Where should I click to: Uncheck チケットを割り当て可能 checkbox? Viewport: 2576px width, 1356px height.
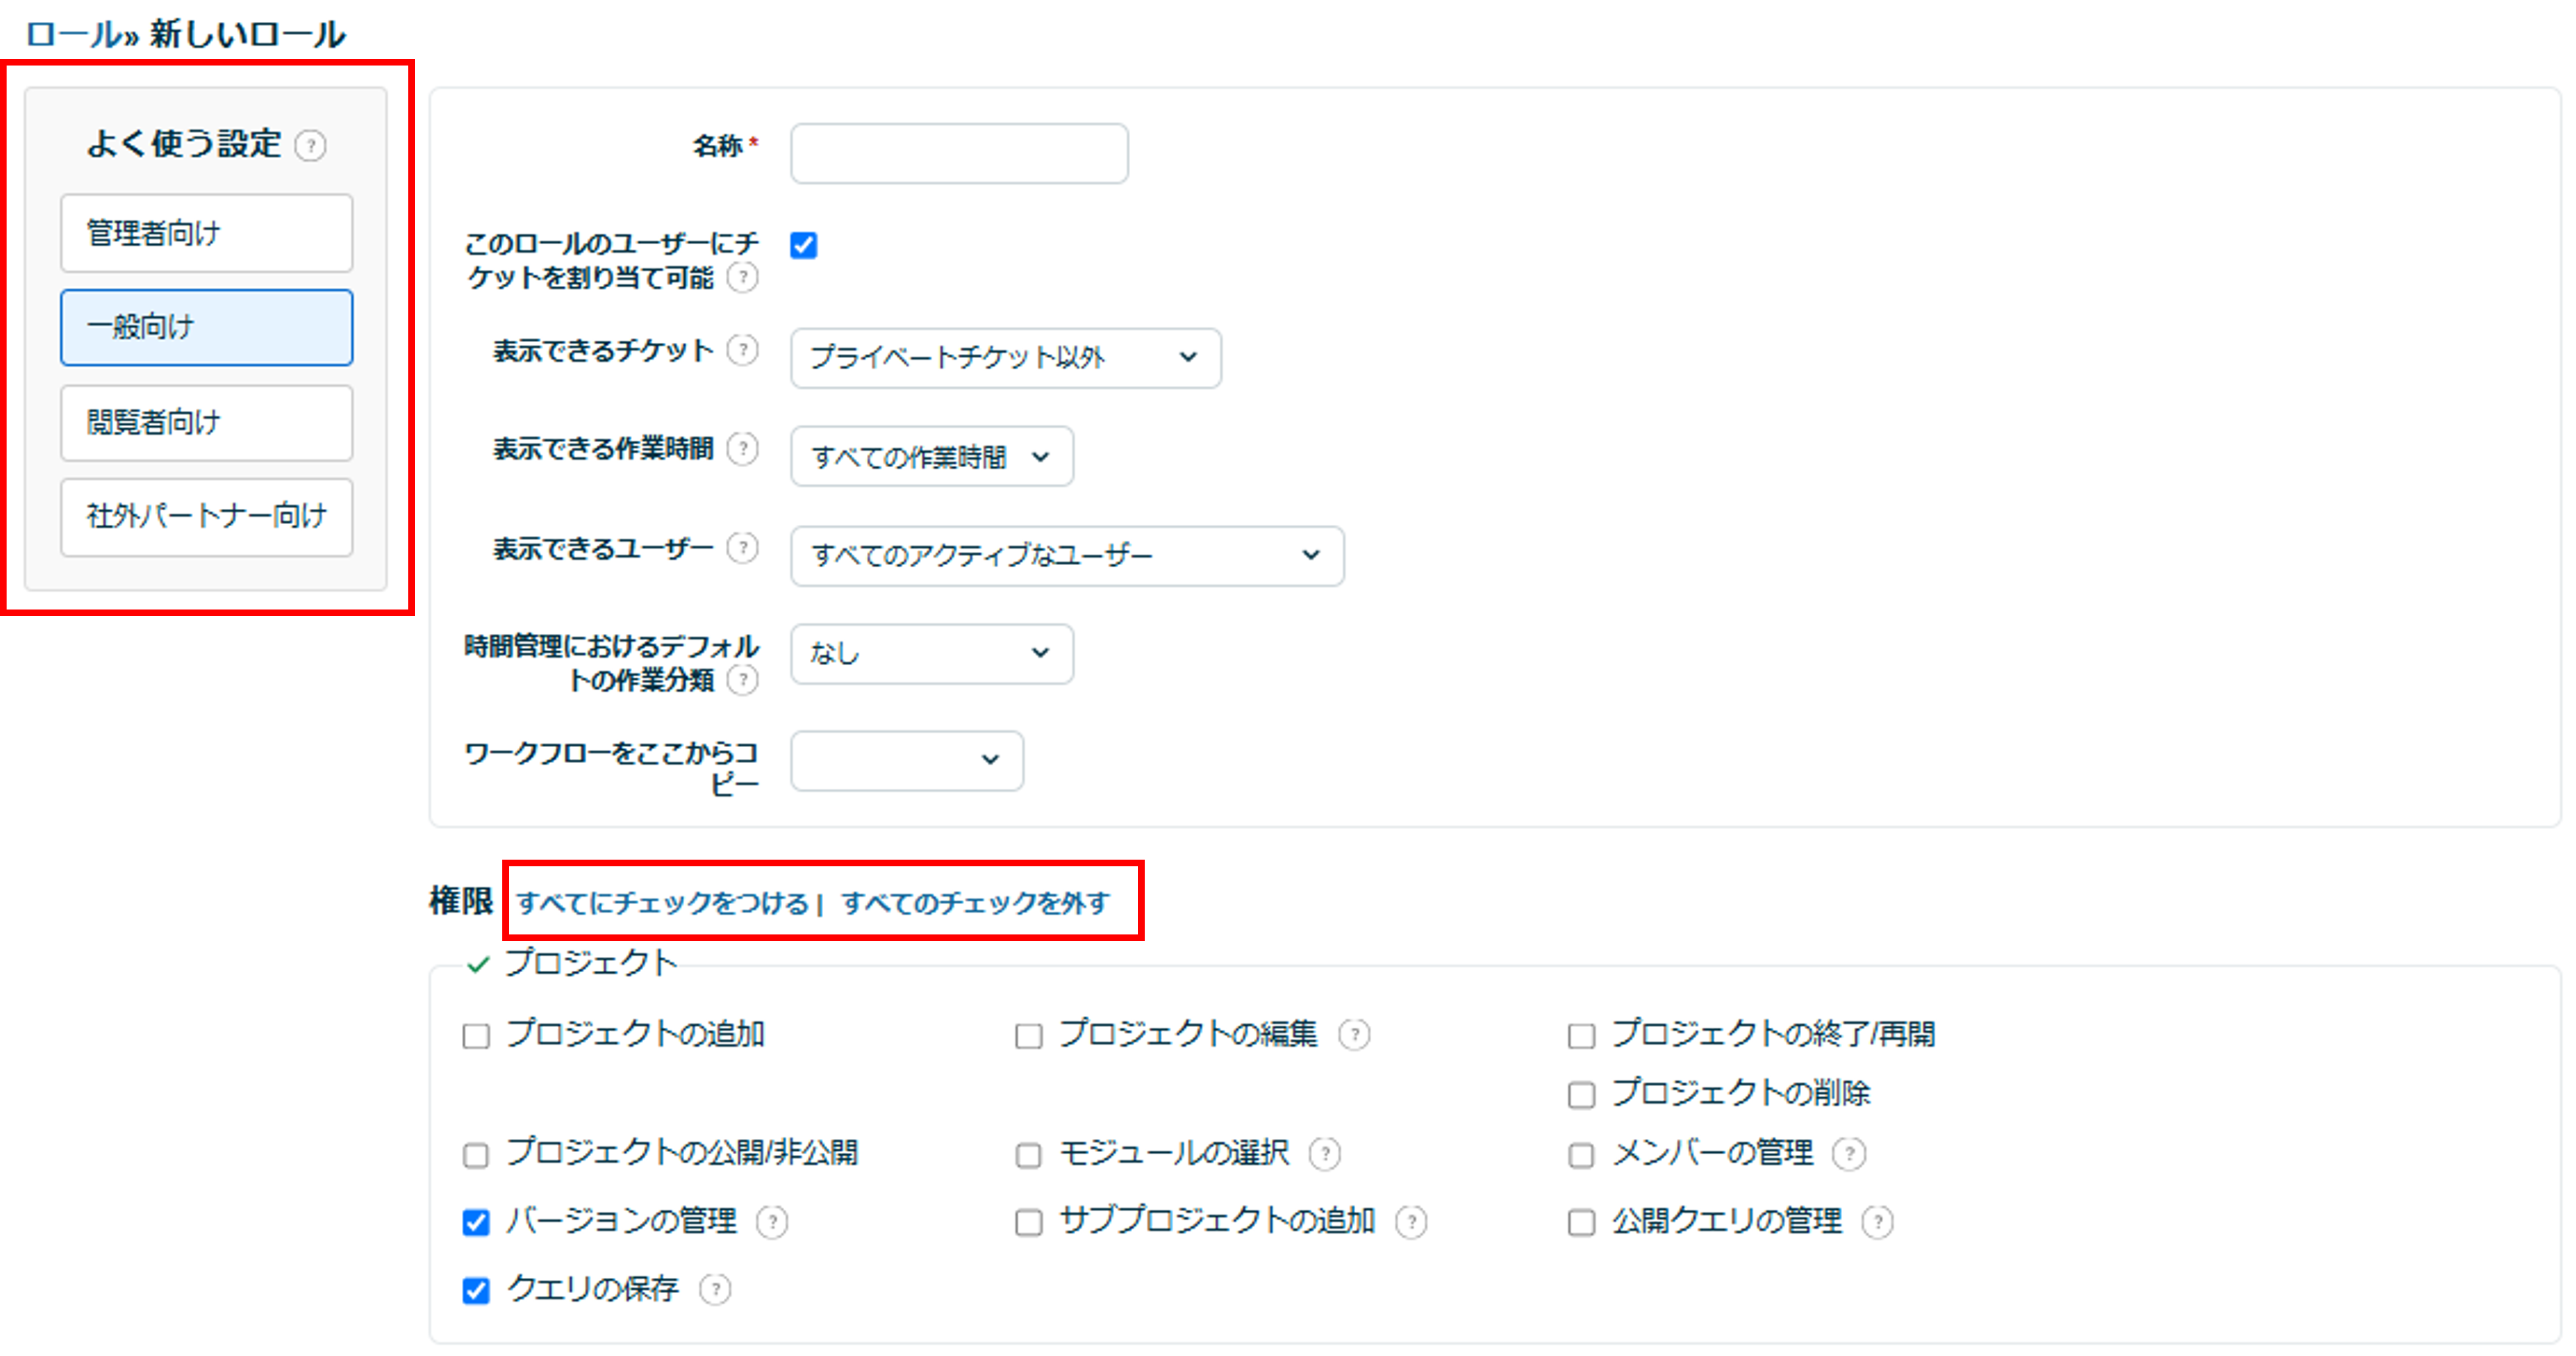pos(804,246)
